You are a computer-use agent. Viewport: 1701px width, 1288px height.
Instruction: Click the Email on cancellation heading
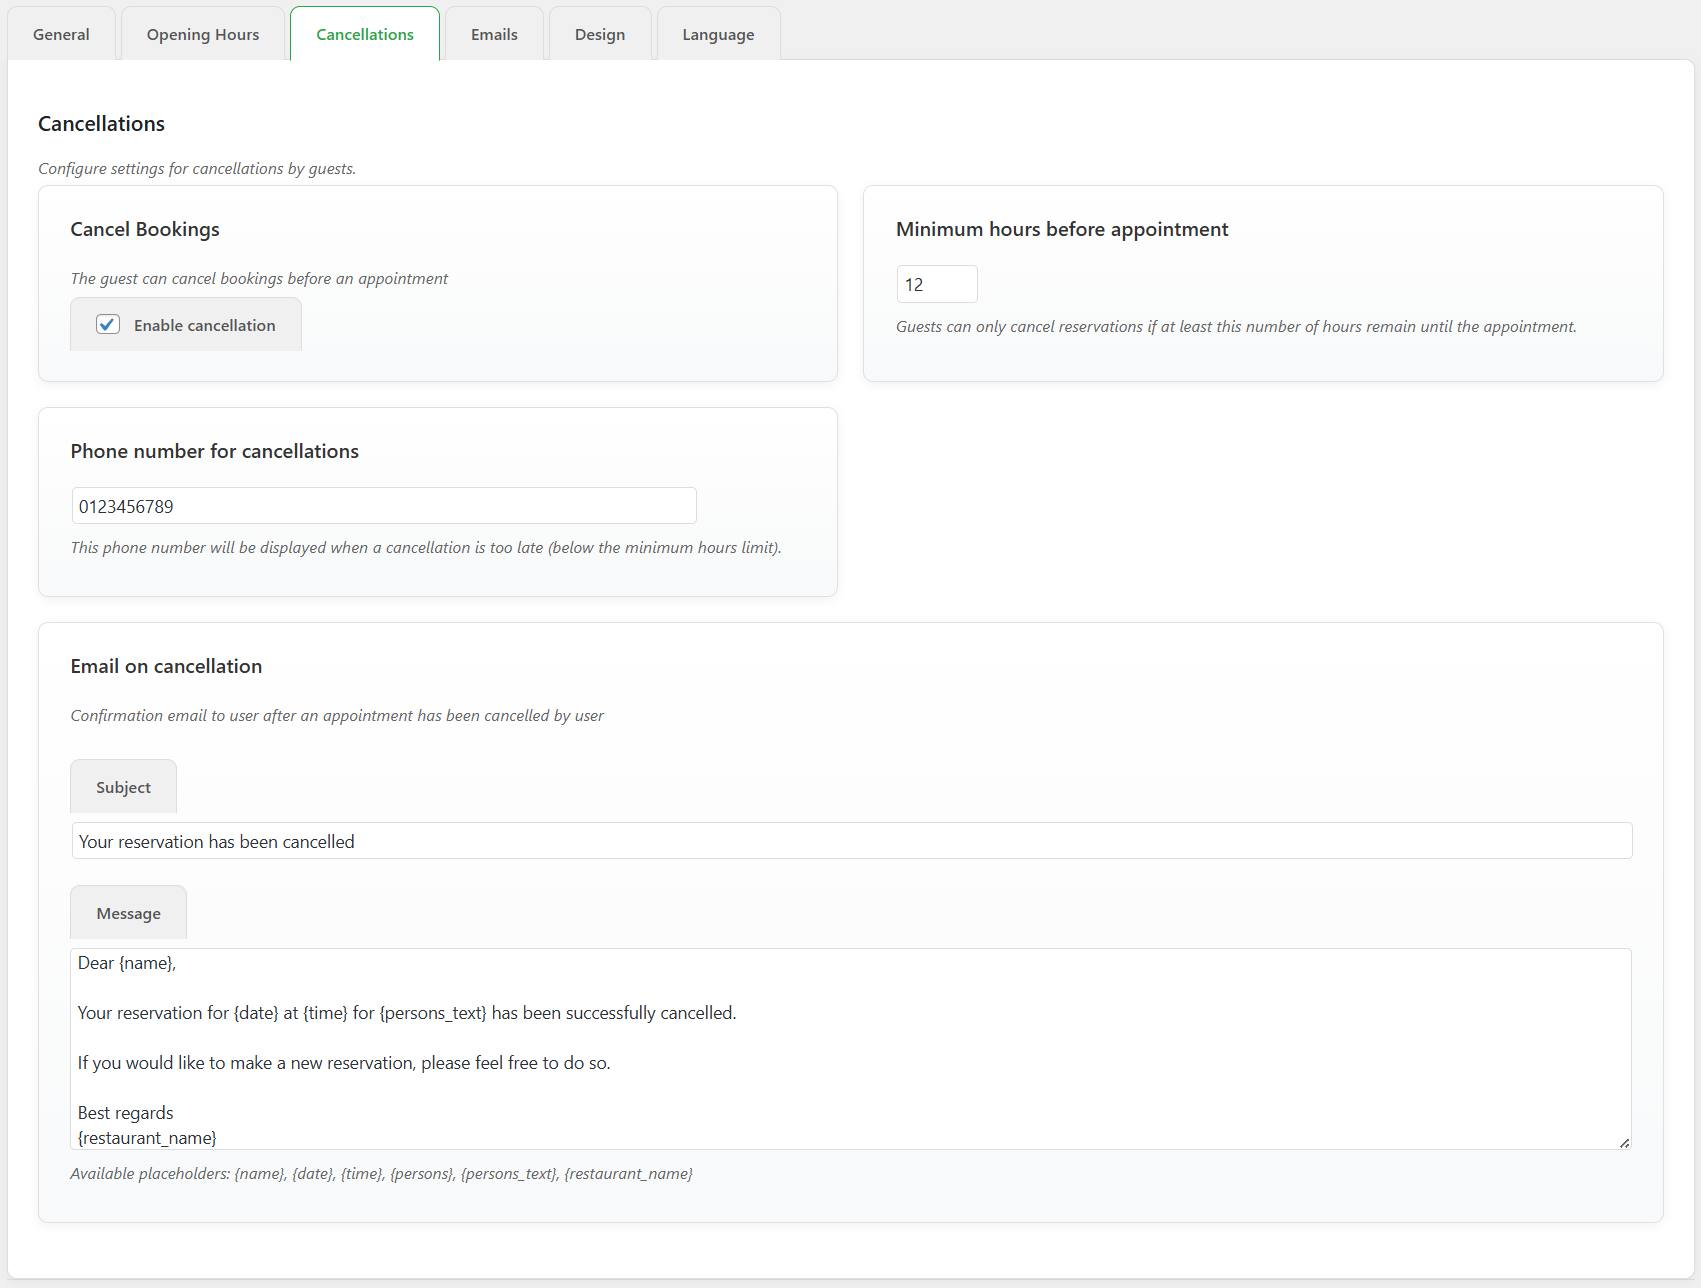pos(166,665)
